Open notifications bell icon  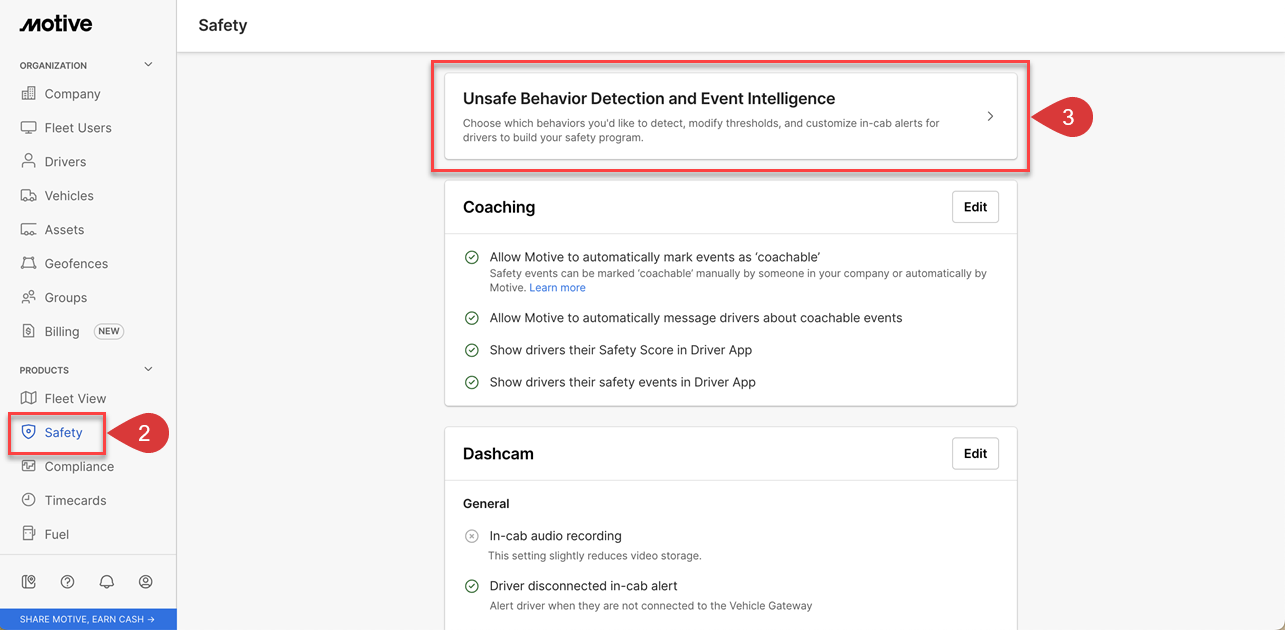tap(107, 581)
